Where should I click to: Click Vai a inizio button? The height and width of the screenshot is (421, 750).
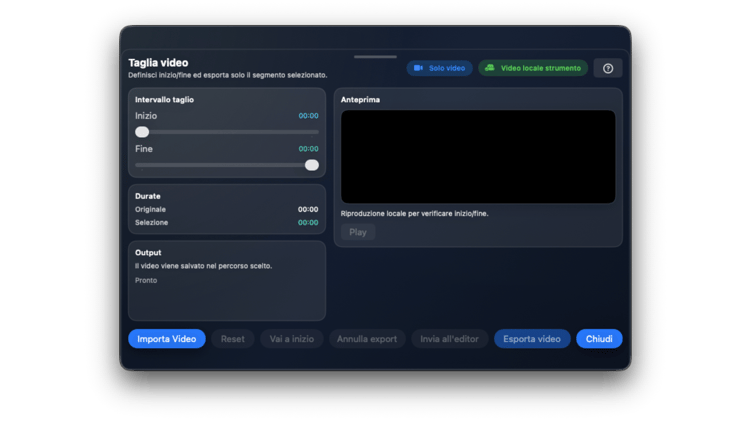(292, 339)
